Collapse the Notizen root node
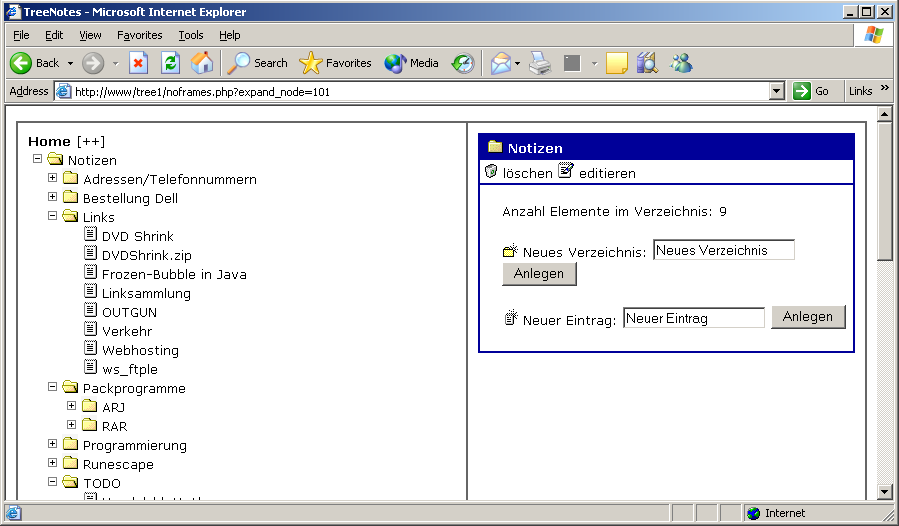Screen dimensions: 899x526 click(x=38, y=158)
